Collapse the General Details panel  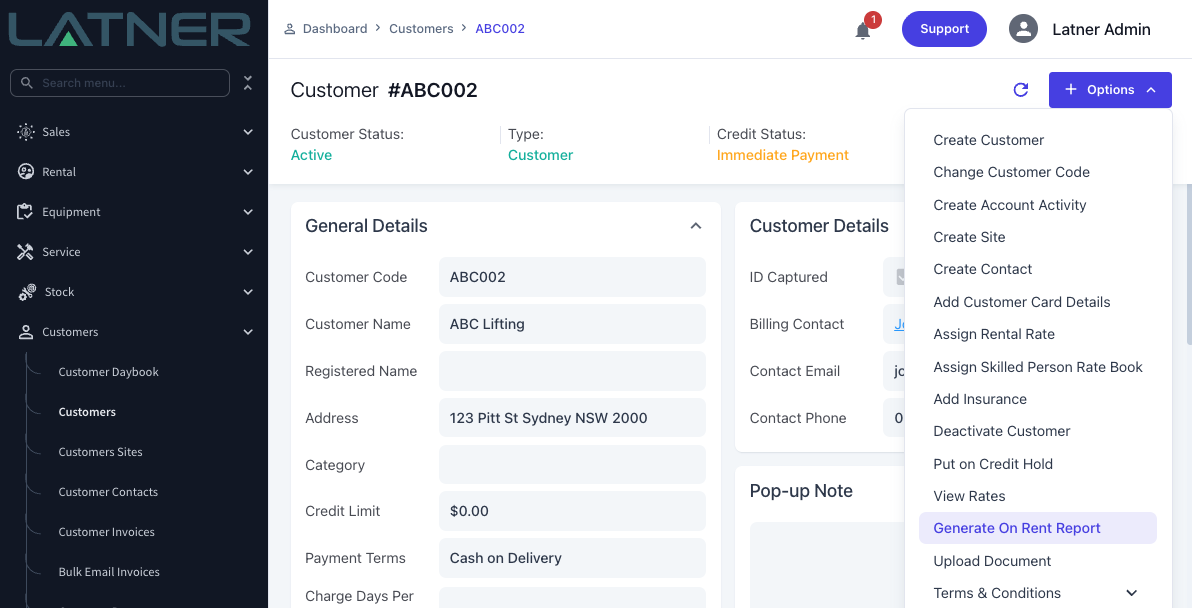696,226
